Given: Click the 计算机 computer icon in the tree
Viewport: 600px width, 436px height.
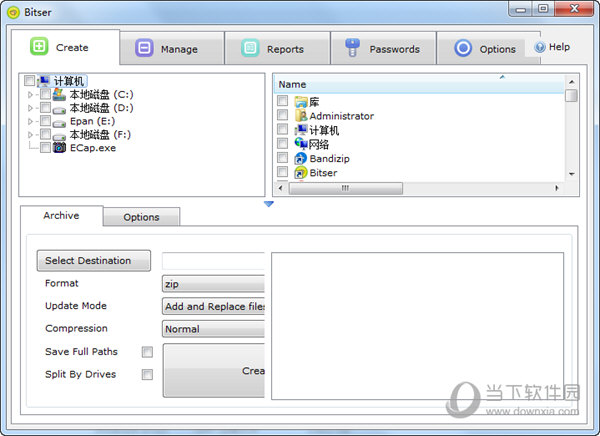Looking at the screenshot, I should 44,81.
